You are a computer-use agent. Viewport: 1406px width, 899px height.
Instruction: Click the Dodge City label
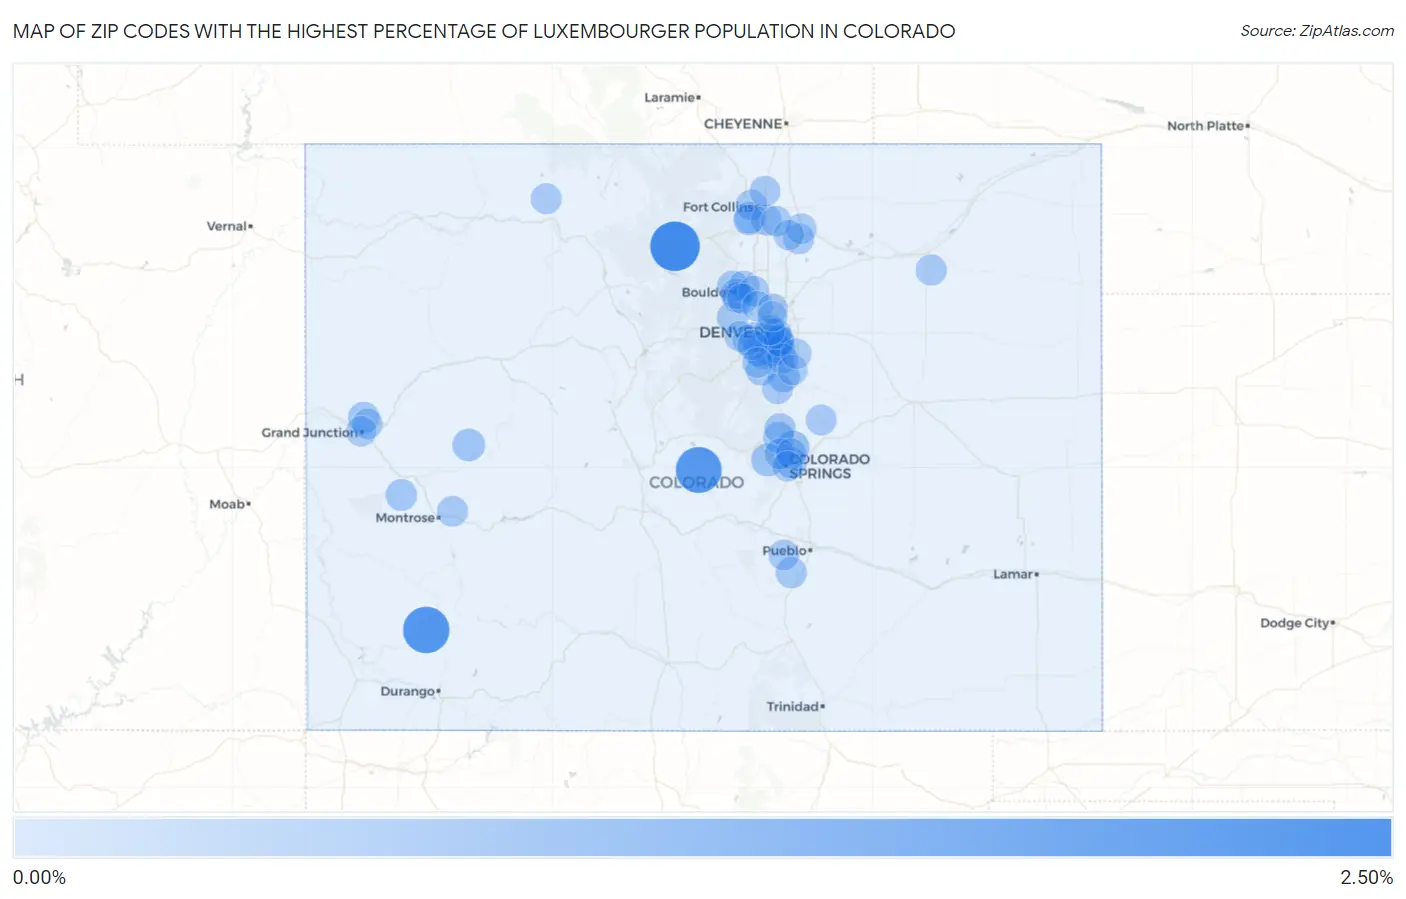tap(1297, 623)
